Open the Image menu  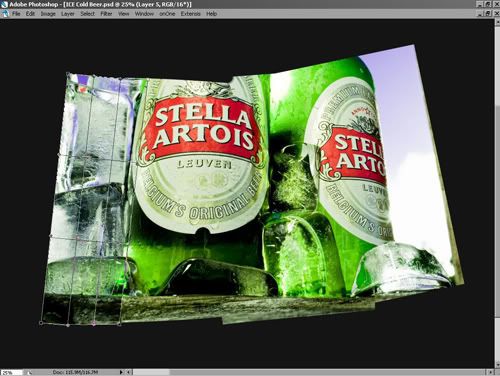pyautogui.click(x=48, y=14)
